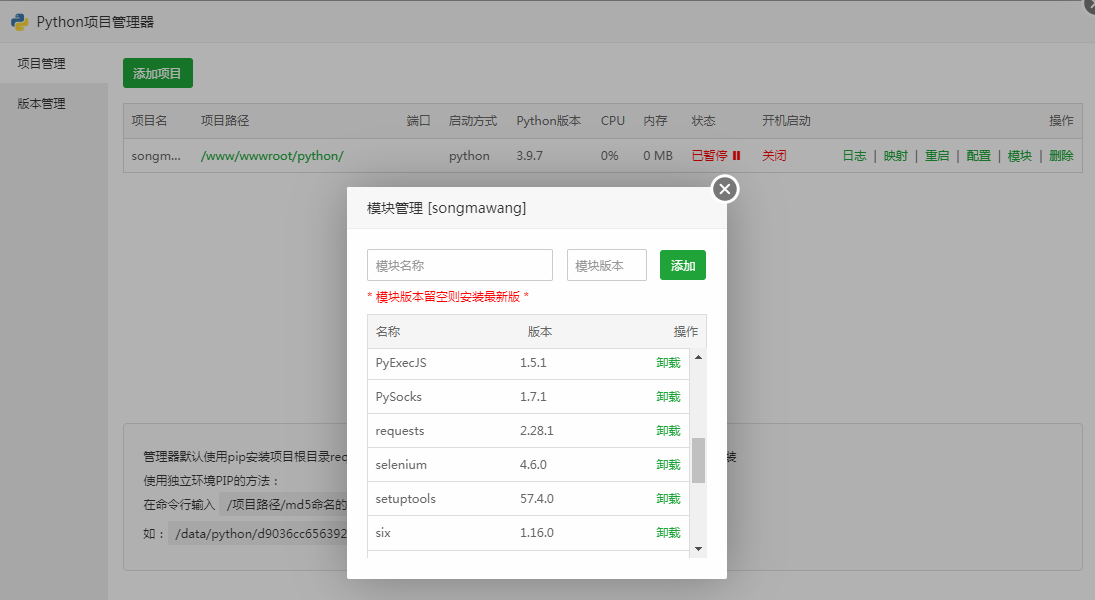Image resolution: width=1095 pixels, height=600 pixels.
Task: Click the 0 MB memory cell
Action: click(x=658, y=156)
